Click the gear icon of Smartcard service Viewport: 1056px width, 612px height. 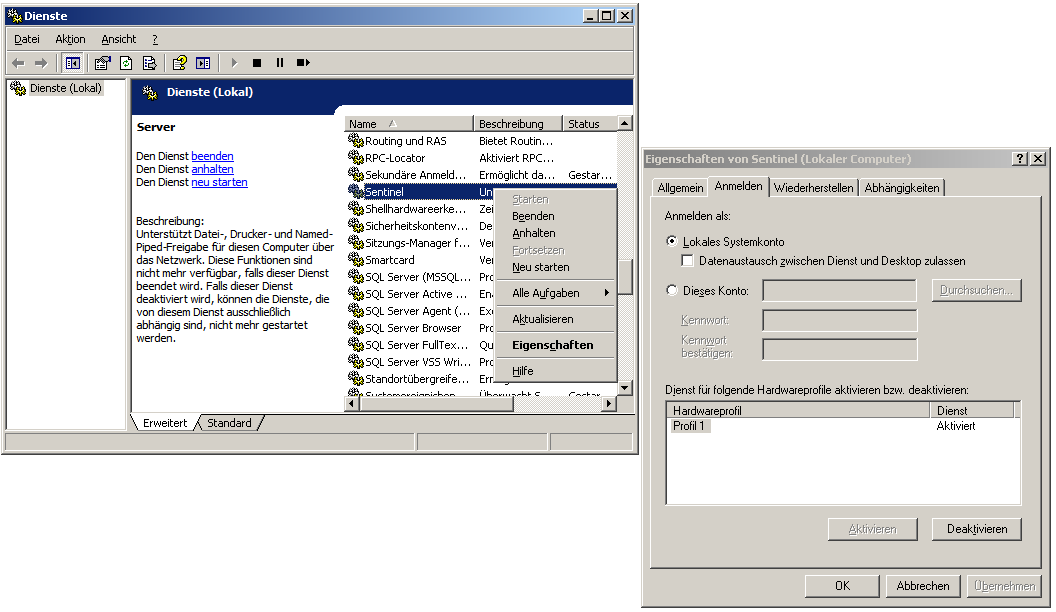(x=356, y=260)
